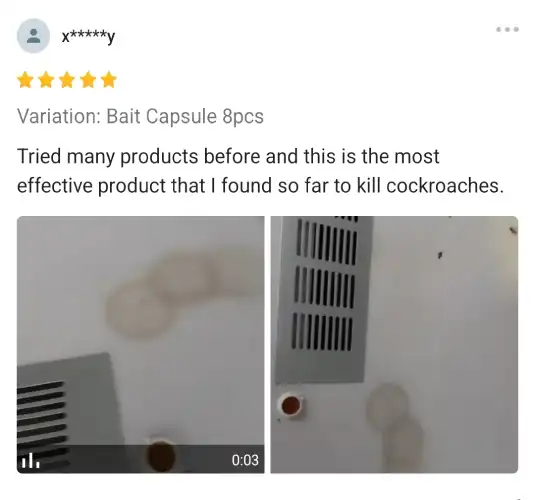The height and width of the screenshot is (500, 535).
Task: Click the first review line starting "Tried many"
Action: 228,157
